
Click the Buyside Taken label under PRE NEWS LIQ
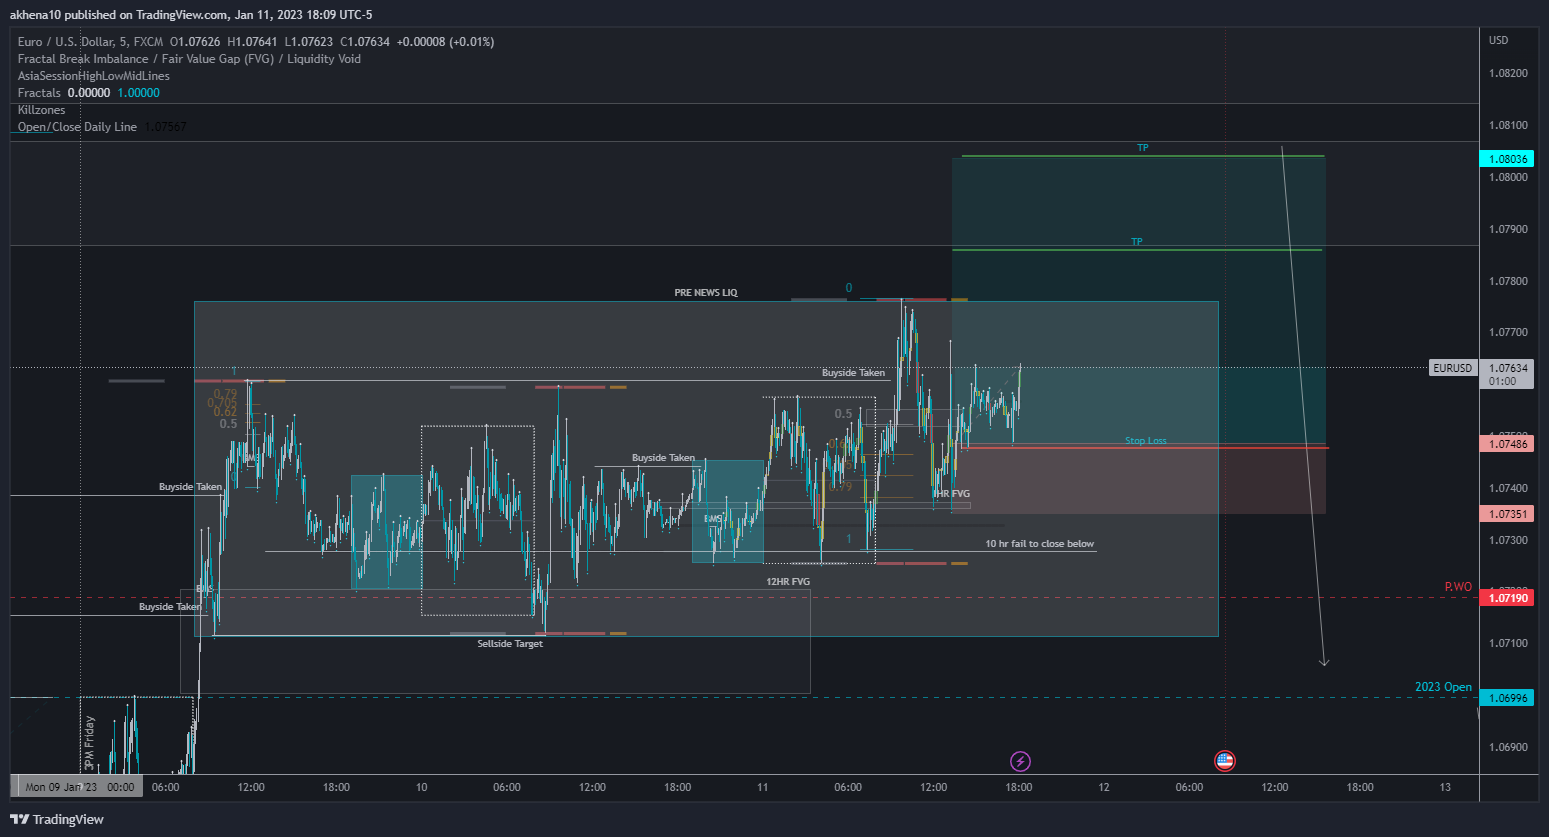tap(853, 373)
